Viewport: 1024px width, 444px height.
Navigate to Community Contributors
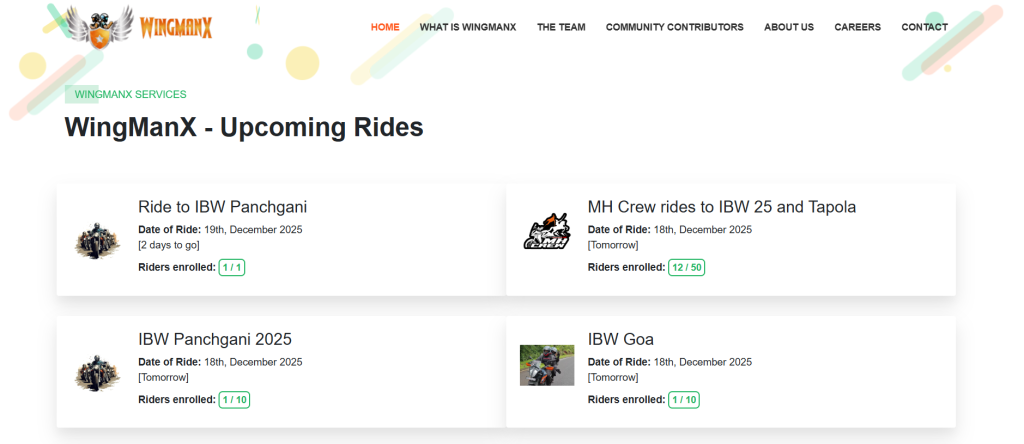coord(674,27)
